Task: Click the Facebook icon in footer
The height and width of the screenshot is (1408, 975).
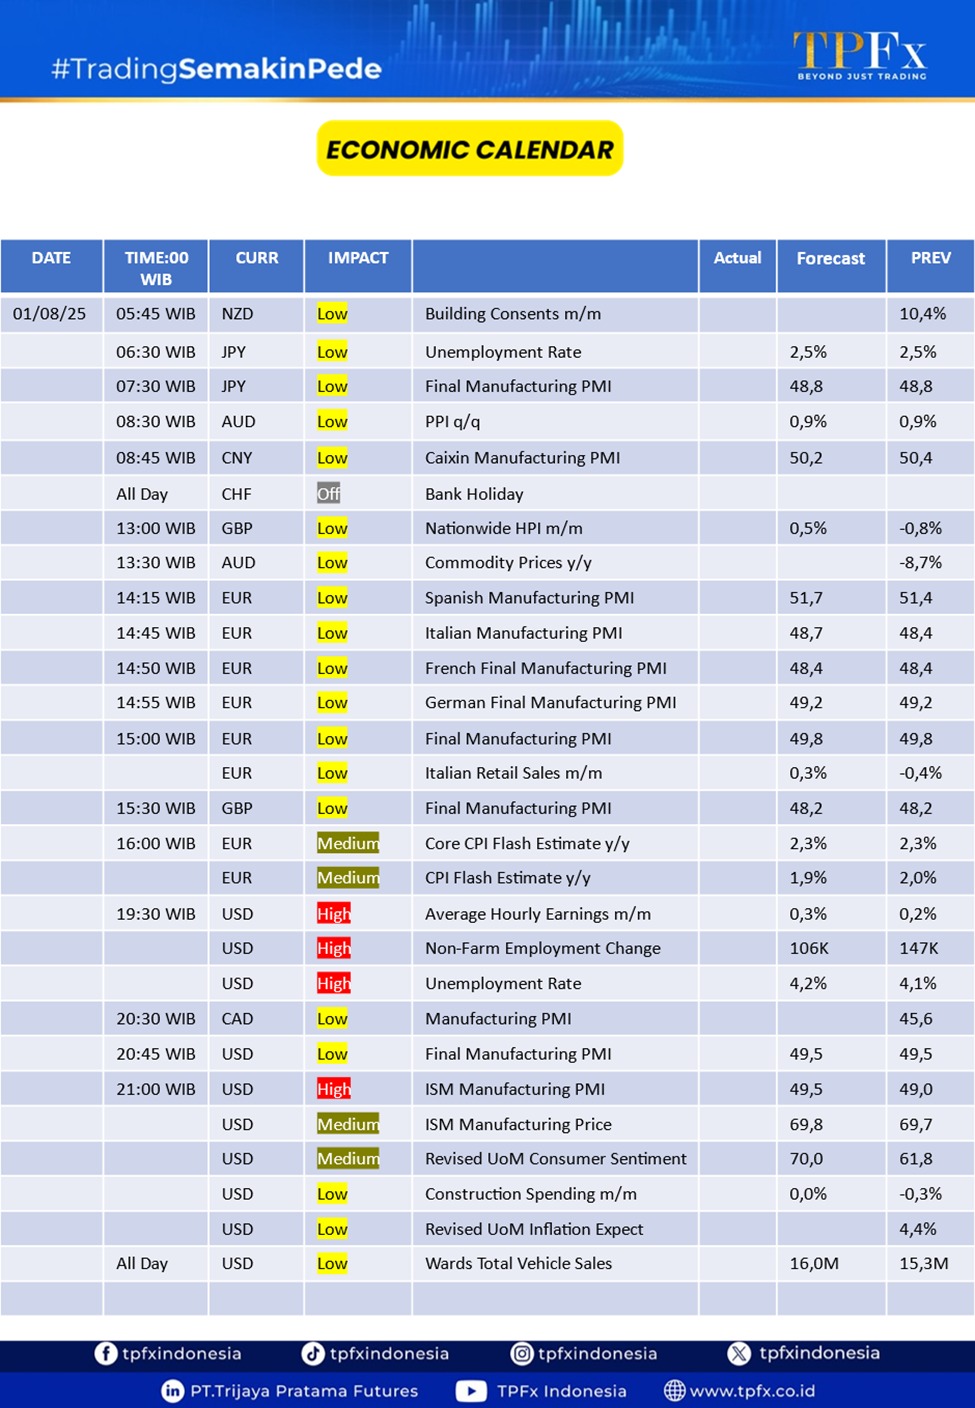Action: [105, 1353]
